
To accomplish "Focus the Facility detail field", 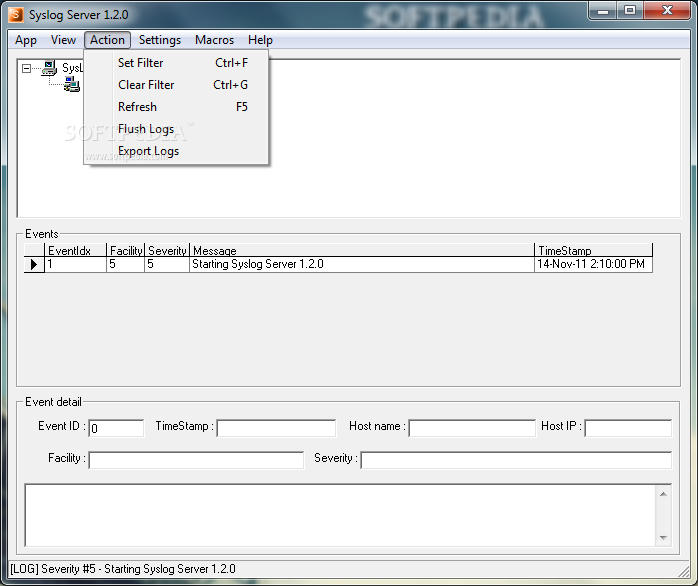I will pos(196,460).
